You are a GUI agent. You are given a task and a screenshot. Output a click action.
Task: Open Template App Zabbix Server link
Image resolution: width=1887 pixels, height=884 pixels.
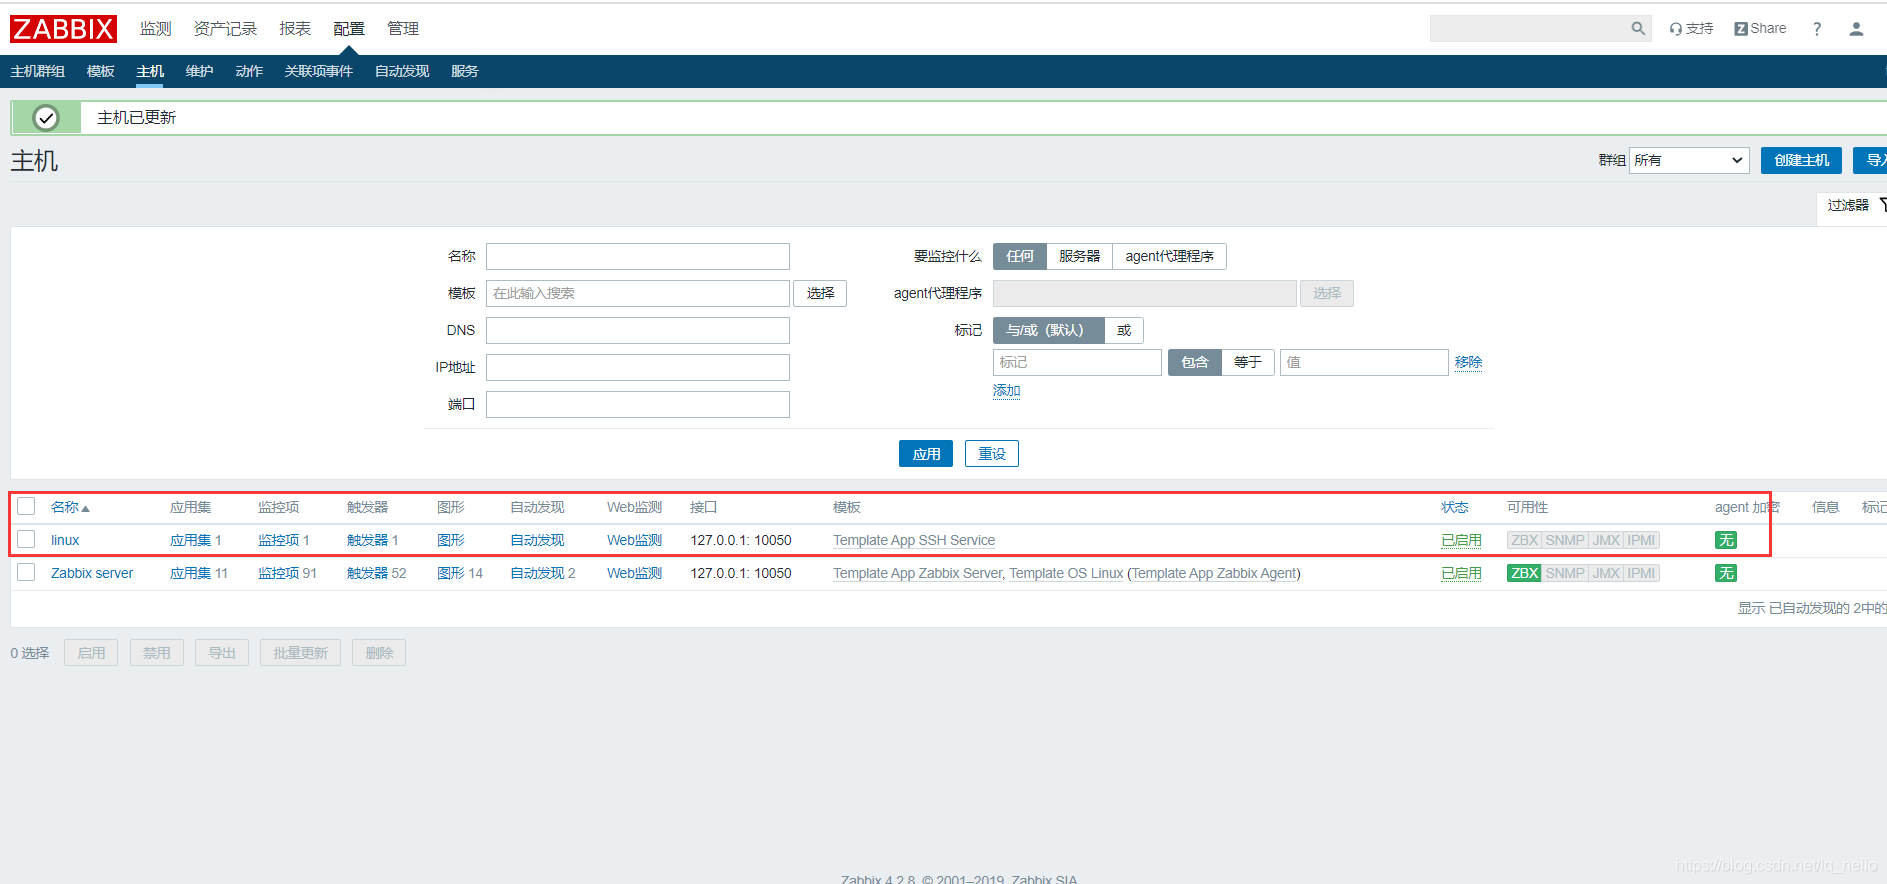[917, 573]
